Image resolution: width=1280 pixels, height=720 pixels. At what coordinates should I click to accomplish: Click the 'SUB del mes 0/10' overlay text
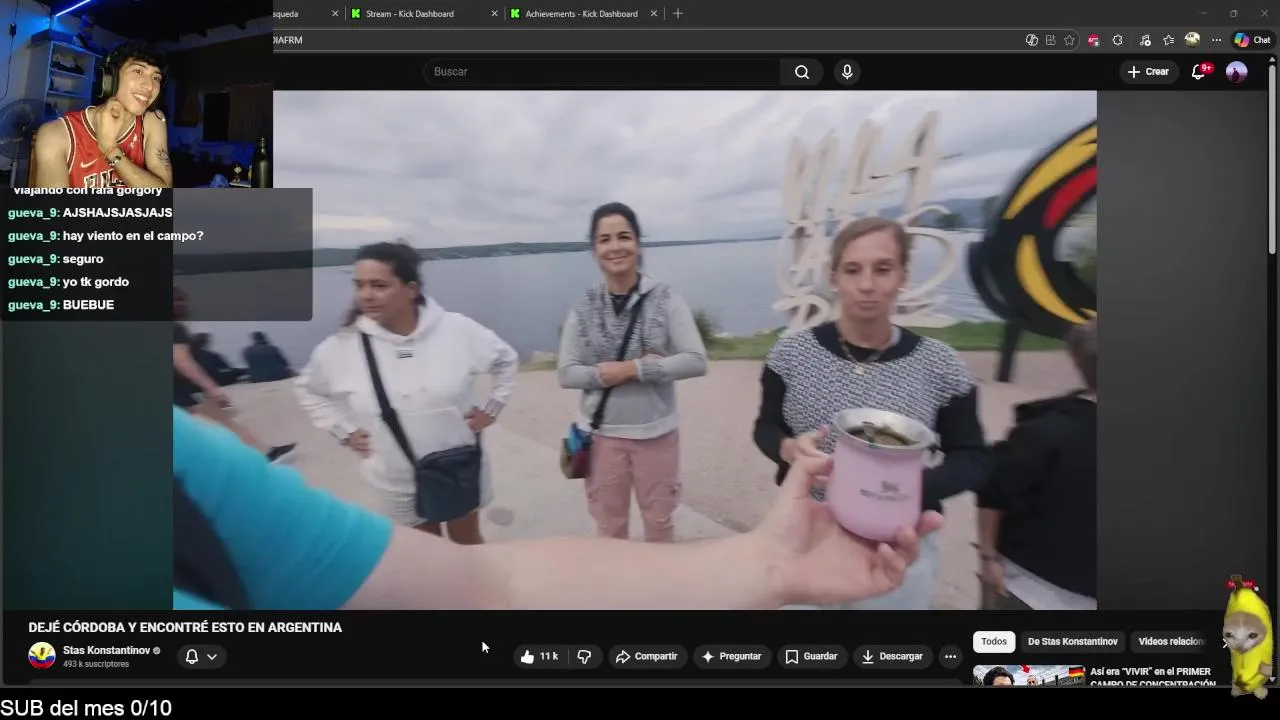click(86, 708)
